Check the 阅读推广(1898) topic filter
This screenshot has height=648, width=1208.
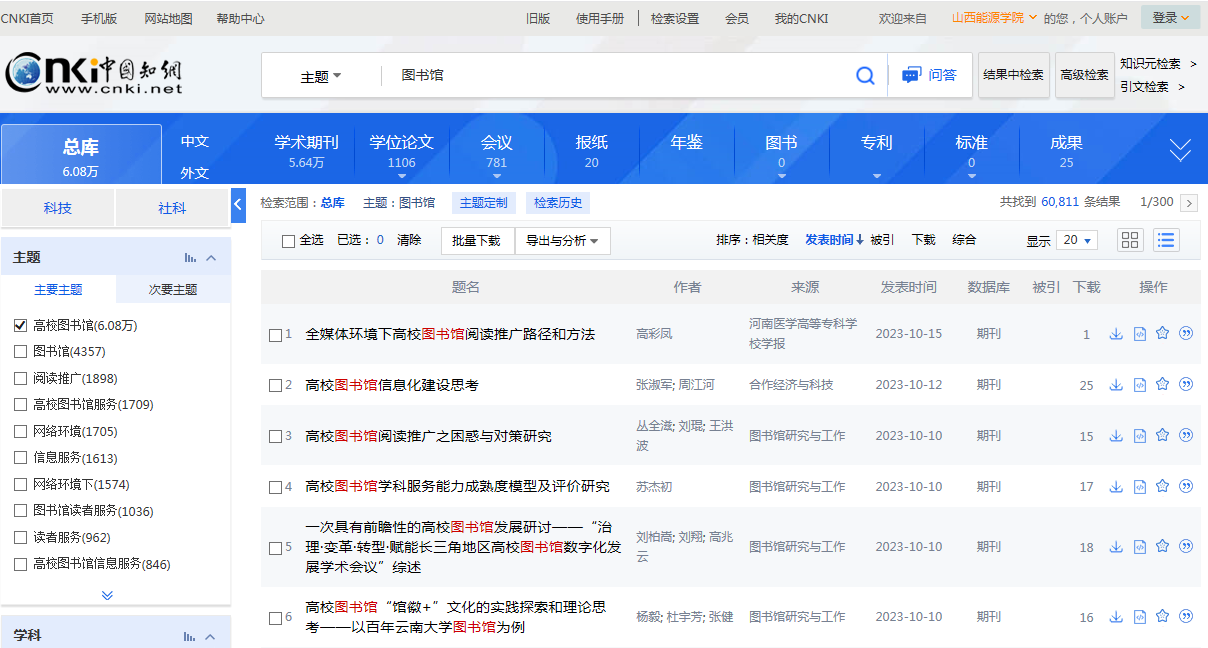click(20, 378)
